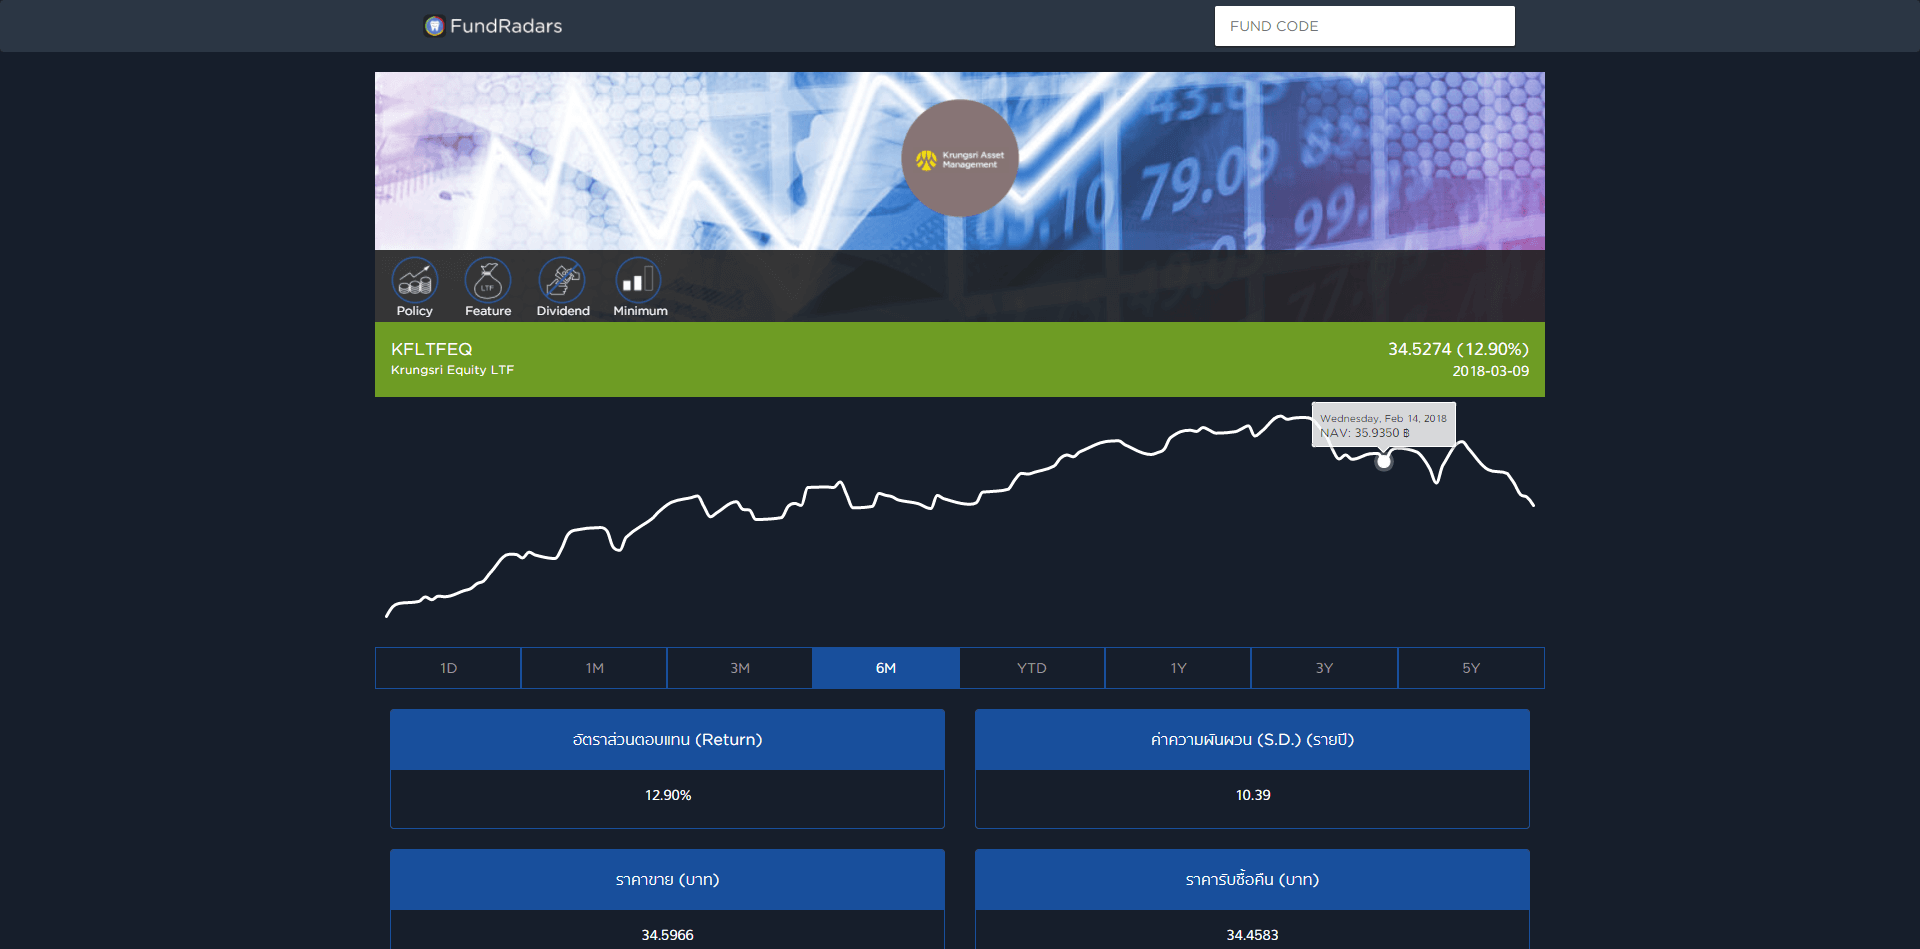
Task: Click the selling price 34.5966
Action: [x=667, y=935]
